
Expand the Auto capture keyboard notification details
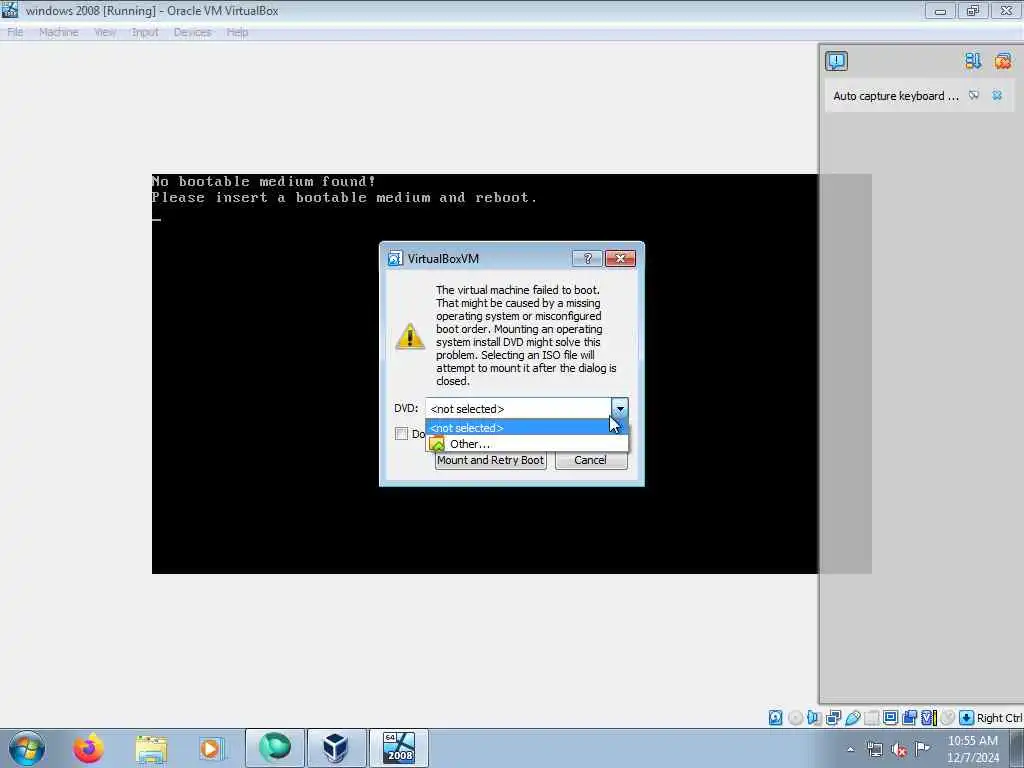point(974,95)
